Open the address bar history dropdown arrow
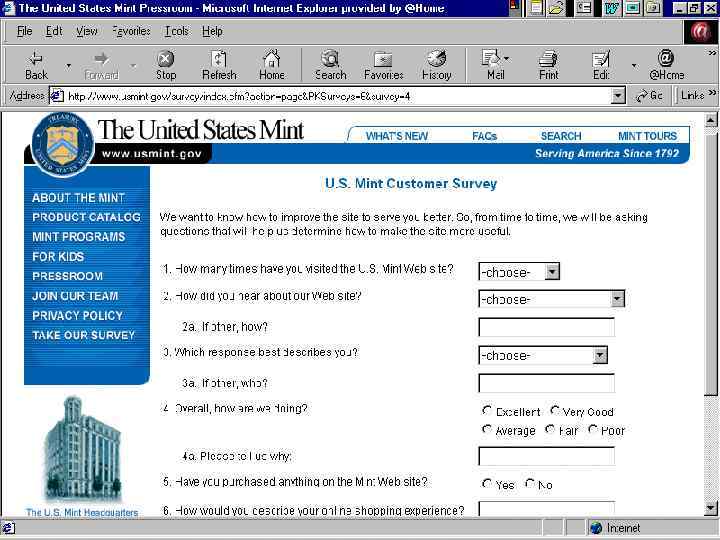The image size is (720, 540). pyautogui.click(x=618, y=96)
